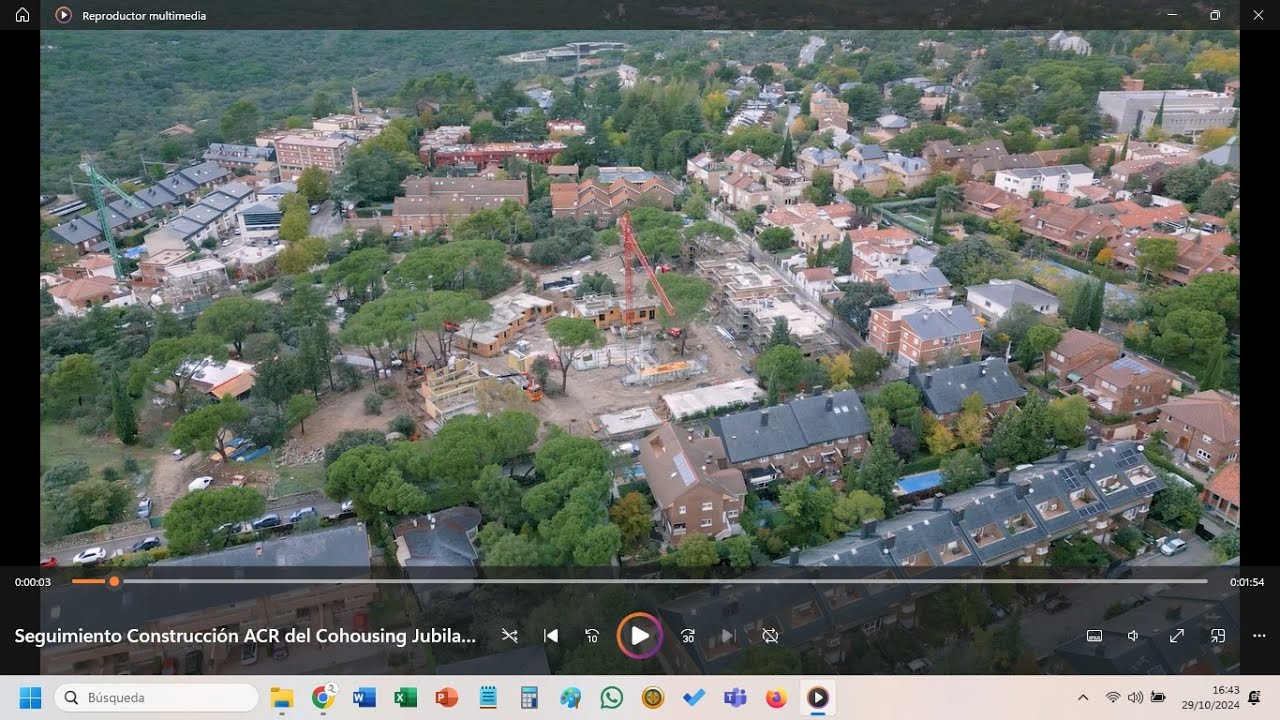This screenshot has height=720, width=1280.
Task: Open File Explorer from the taskbar
Action: click(x=282, y=697)
